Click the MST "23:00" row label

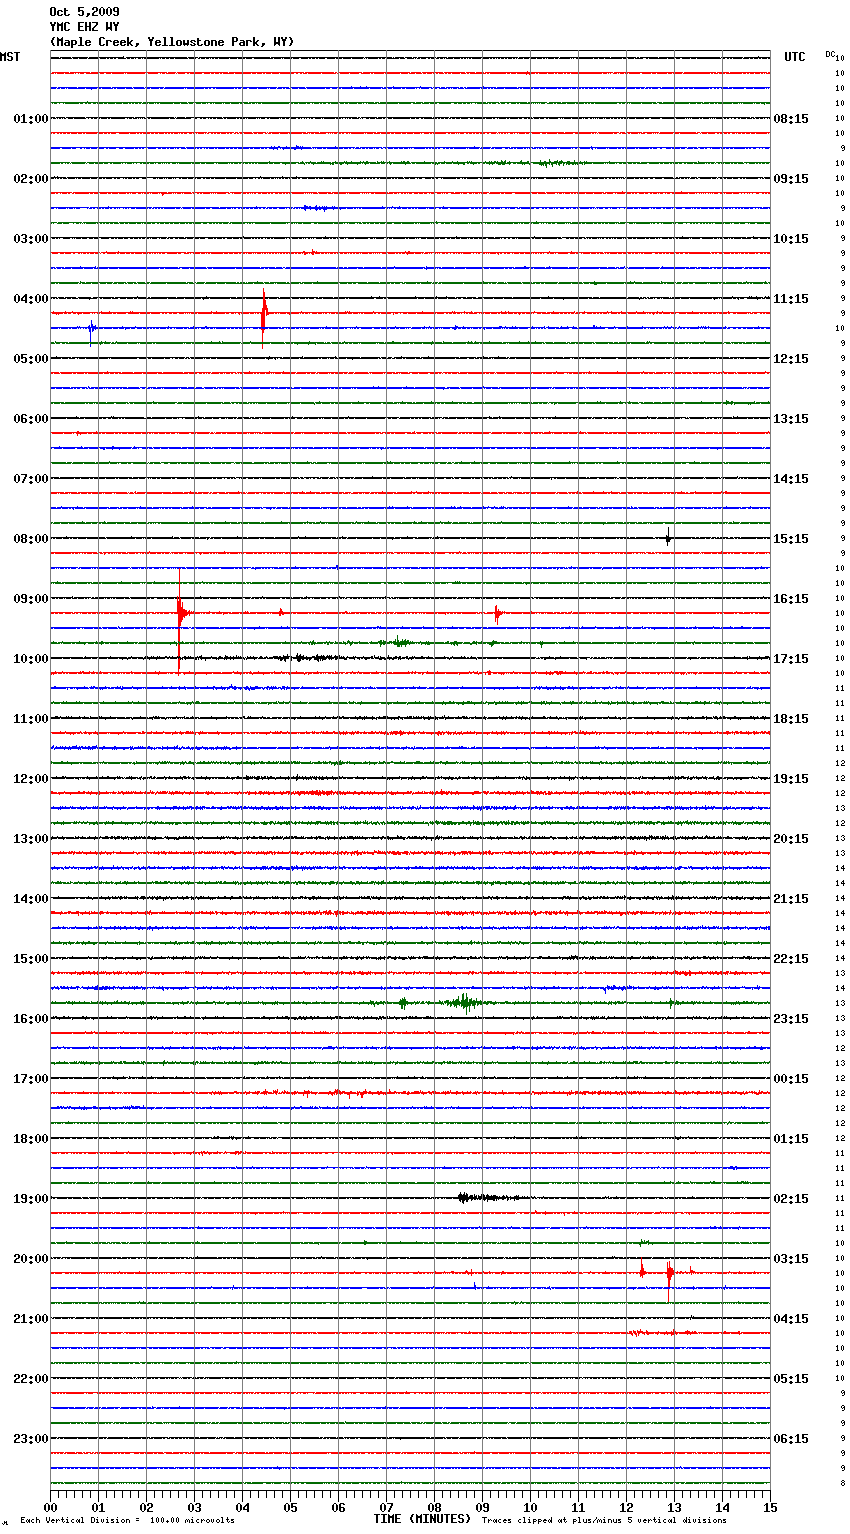[x=31, y=1439]
